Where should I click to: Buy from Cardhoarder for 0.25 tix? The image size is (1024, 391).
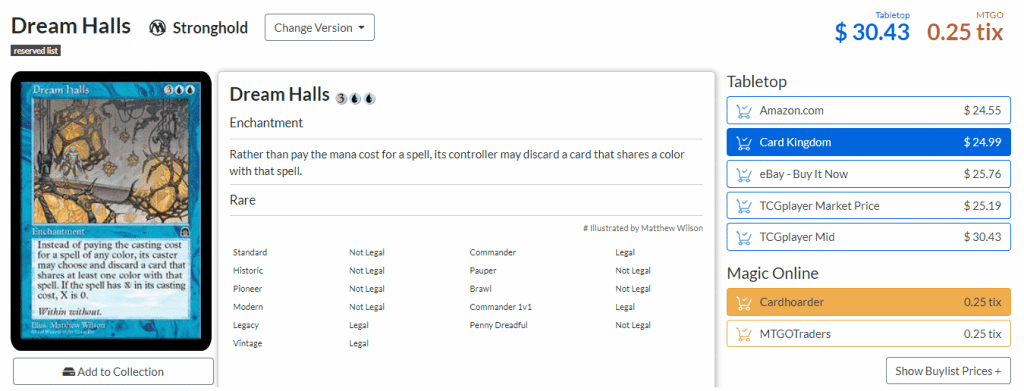click(x=868, y=302)
